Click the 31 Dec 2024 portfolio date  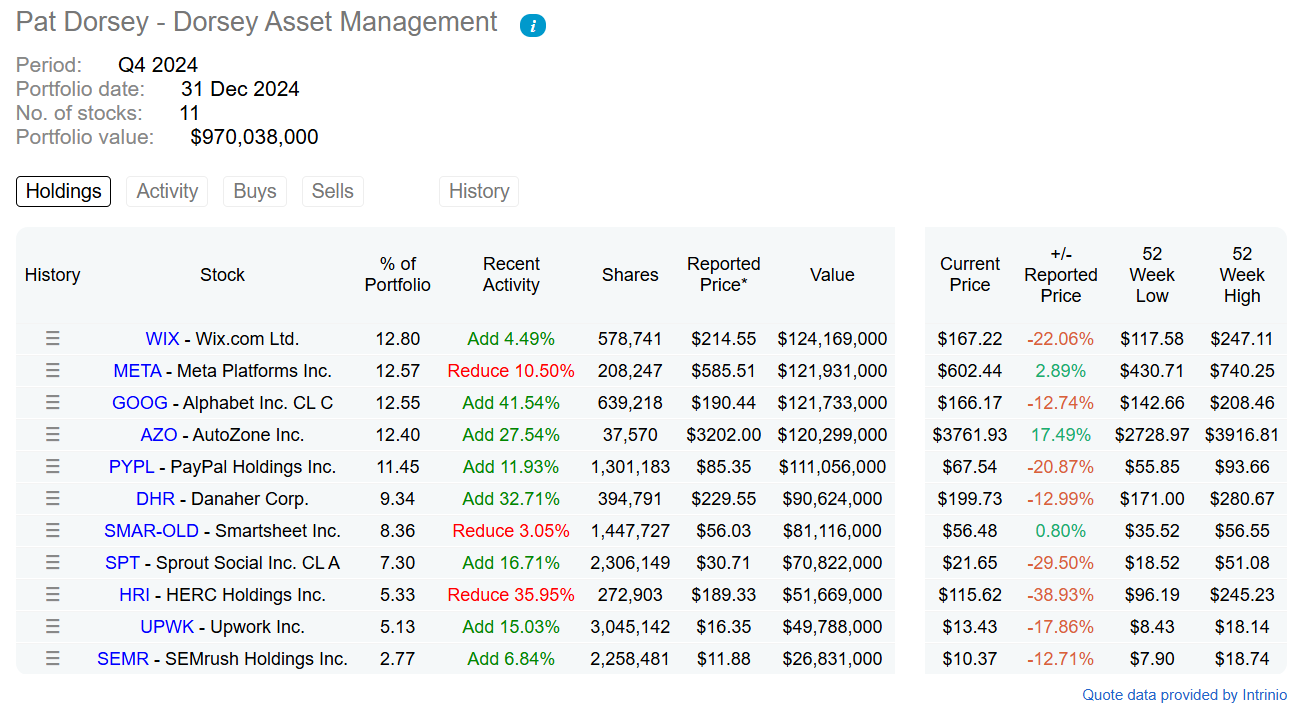point(240,89)
